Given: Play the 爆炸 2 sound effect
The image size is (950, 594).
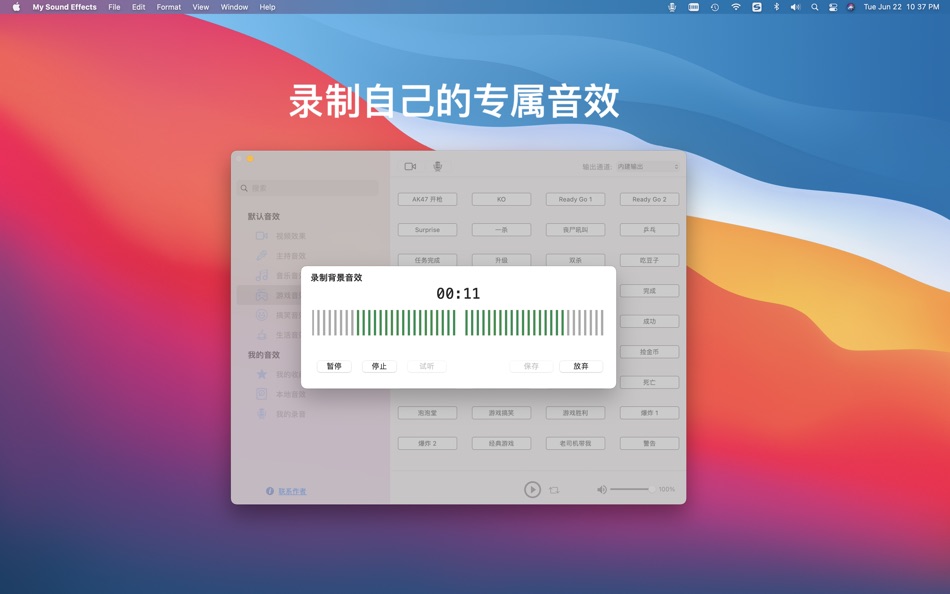Looking at the screenshot, I should [427, 443].
